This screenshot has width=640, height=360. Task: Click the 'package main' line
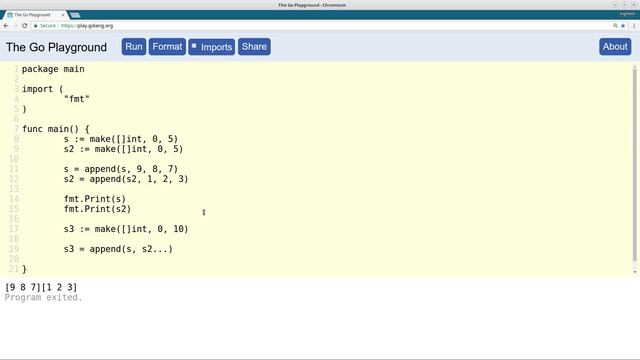(x=53, y=69)
